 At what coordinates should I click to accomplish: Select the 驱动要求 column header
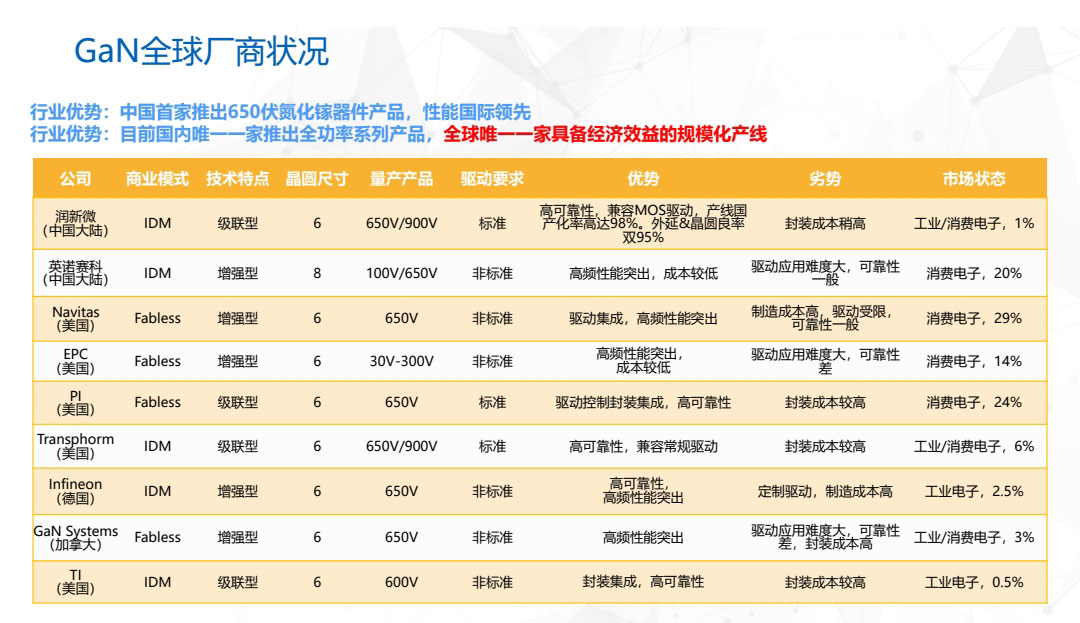point(492,179)
